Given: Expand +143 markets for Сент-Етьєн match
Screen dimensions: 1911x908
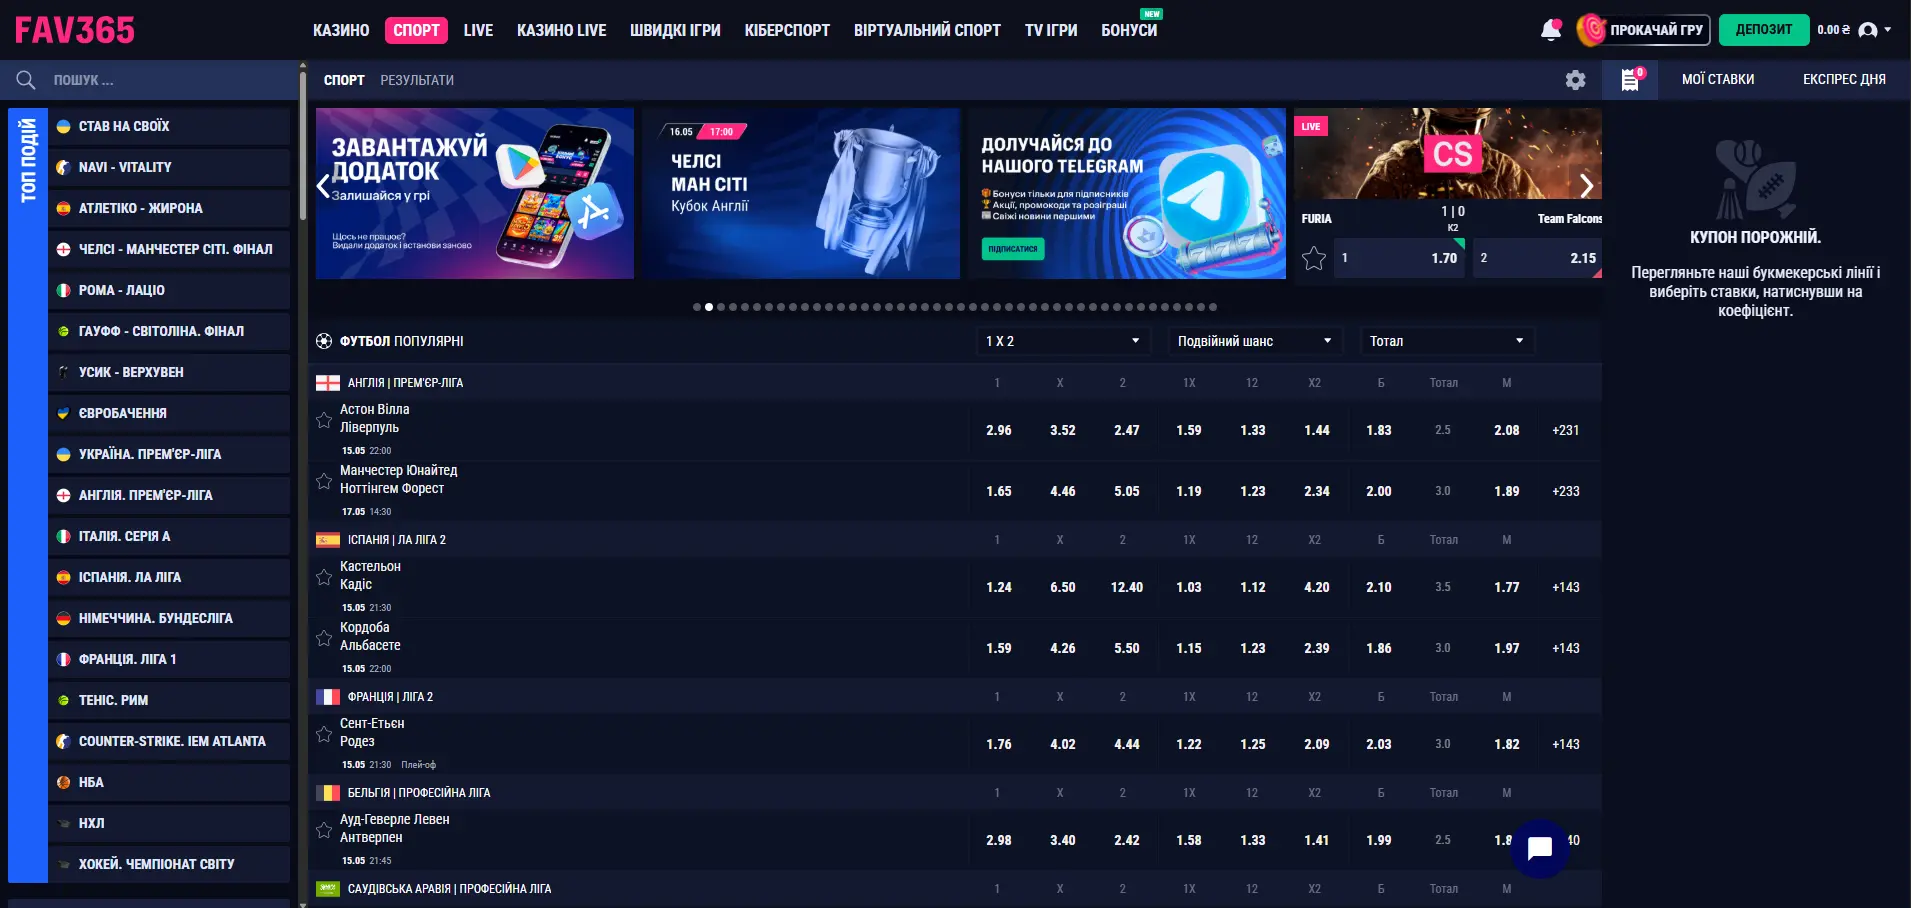Looking at the screenshot, I should [x=1566, y=744].
